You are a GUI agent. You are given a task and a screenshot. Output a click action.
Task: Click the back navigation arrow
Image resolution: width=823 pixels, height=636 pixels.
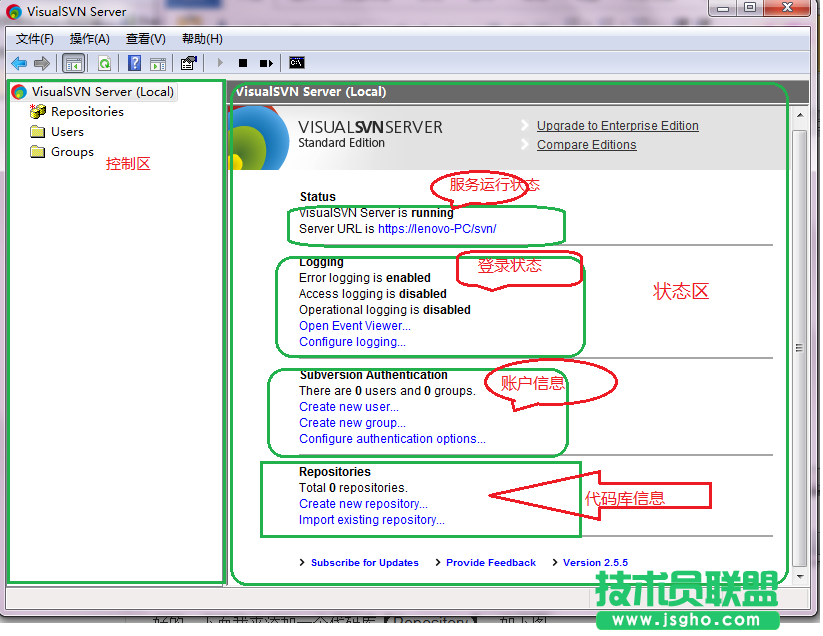tap(19, 62)
